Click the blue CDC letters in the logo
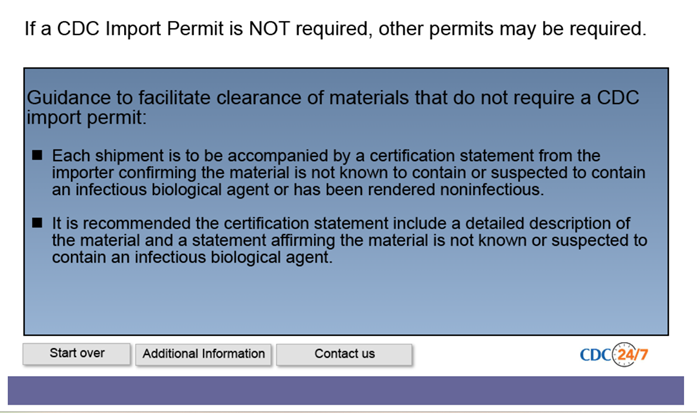The width and height of the screenshot is (697, 413). coord(596,355)
